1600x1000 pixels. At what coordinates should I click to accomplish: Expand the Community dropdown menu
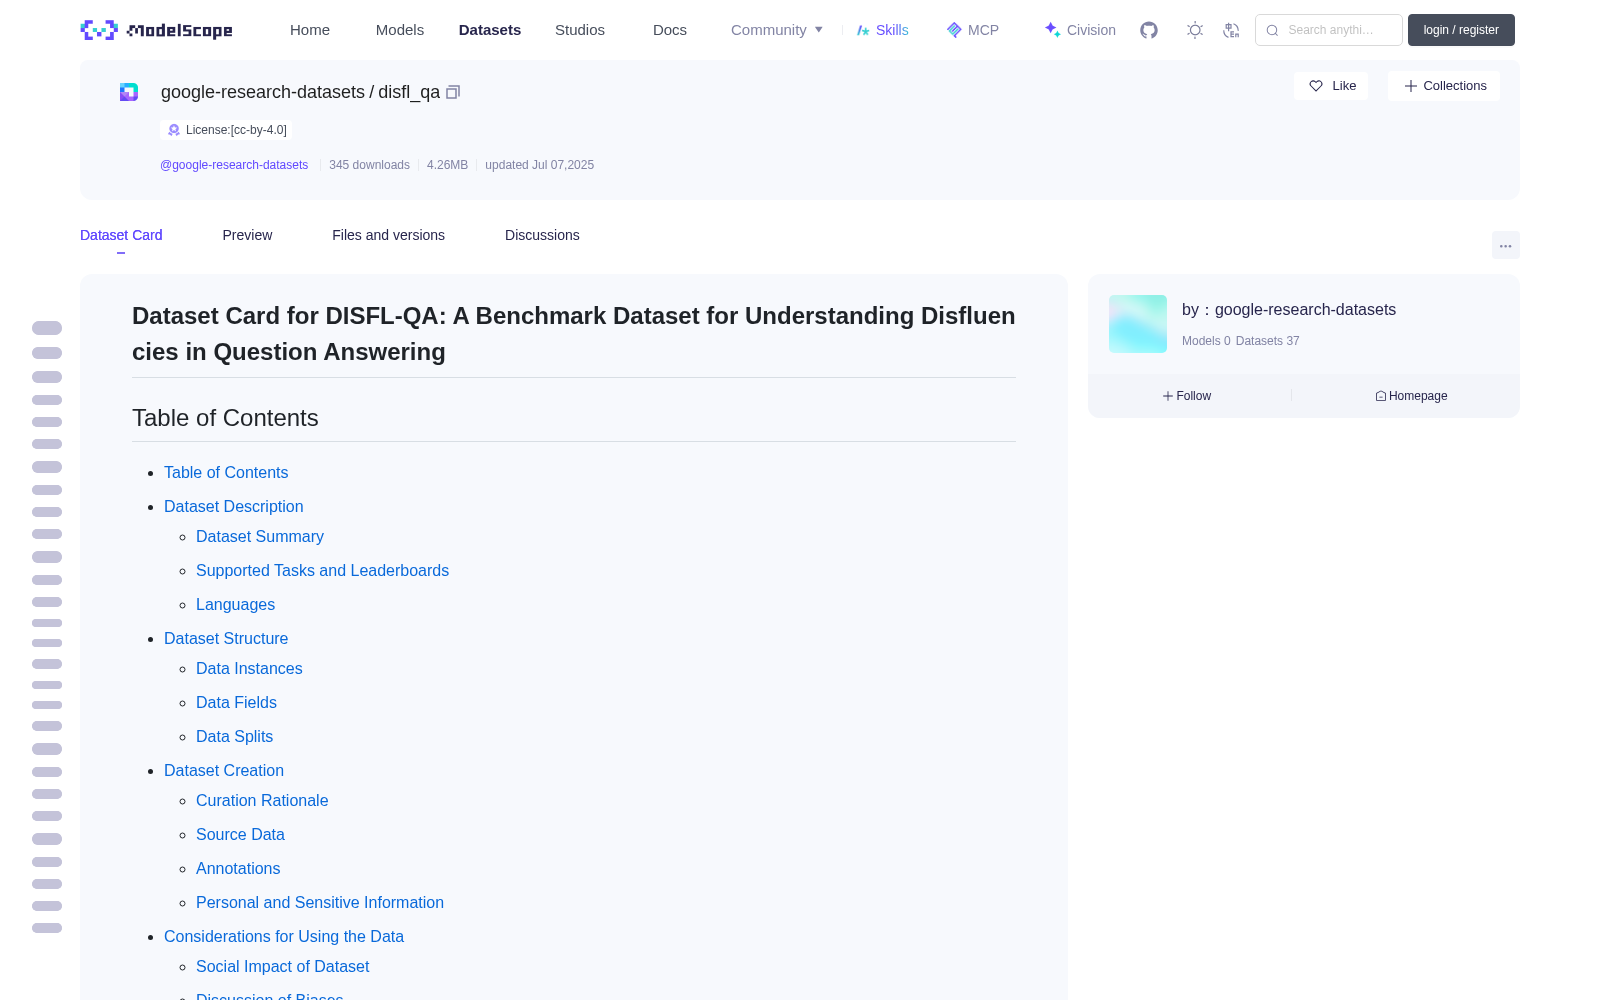point(777,30)
